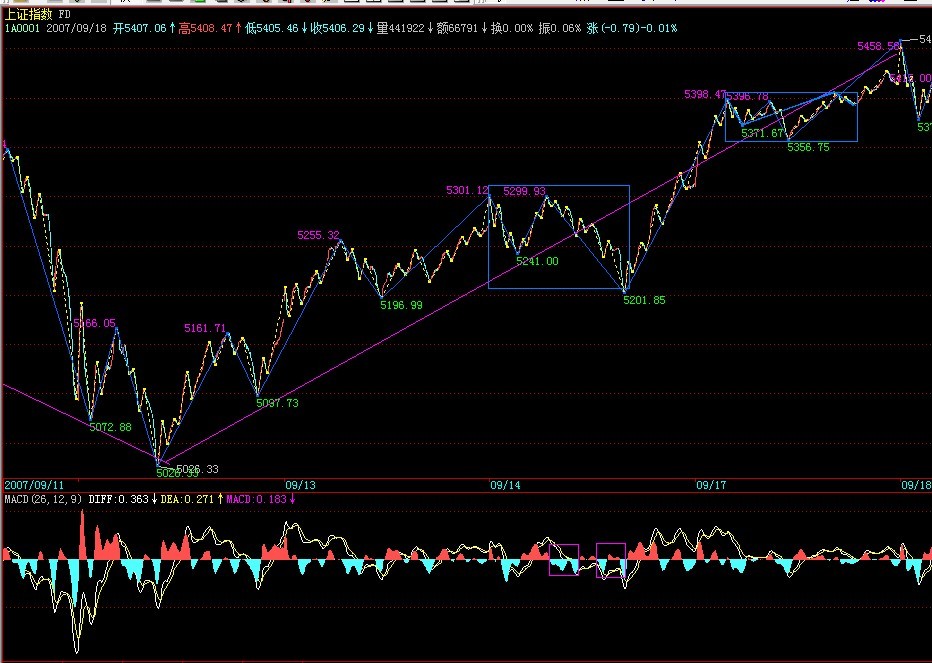Screen dimensions: 932x663
Task: Click the 09/14 date axis marker
Action: (x=504, y=484)
